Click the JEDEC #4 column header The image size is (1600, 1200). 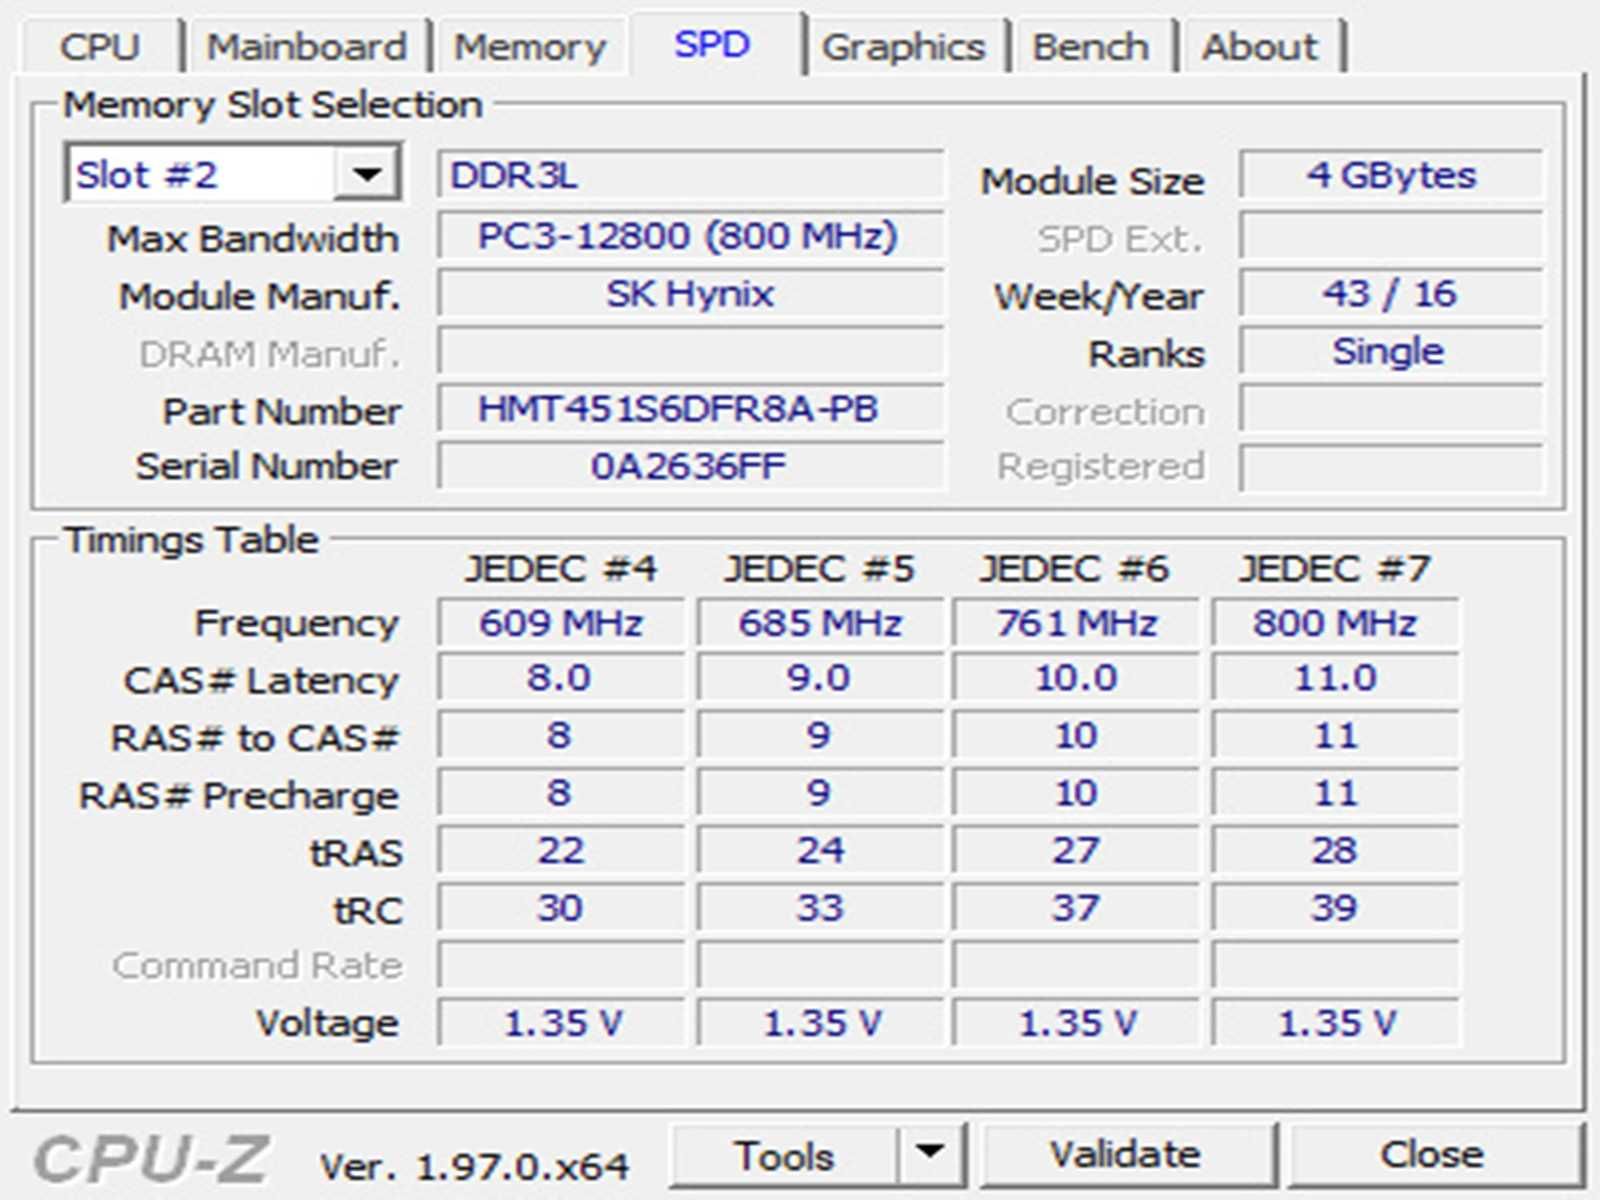pyautogui.click(x=561, y=569)
